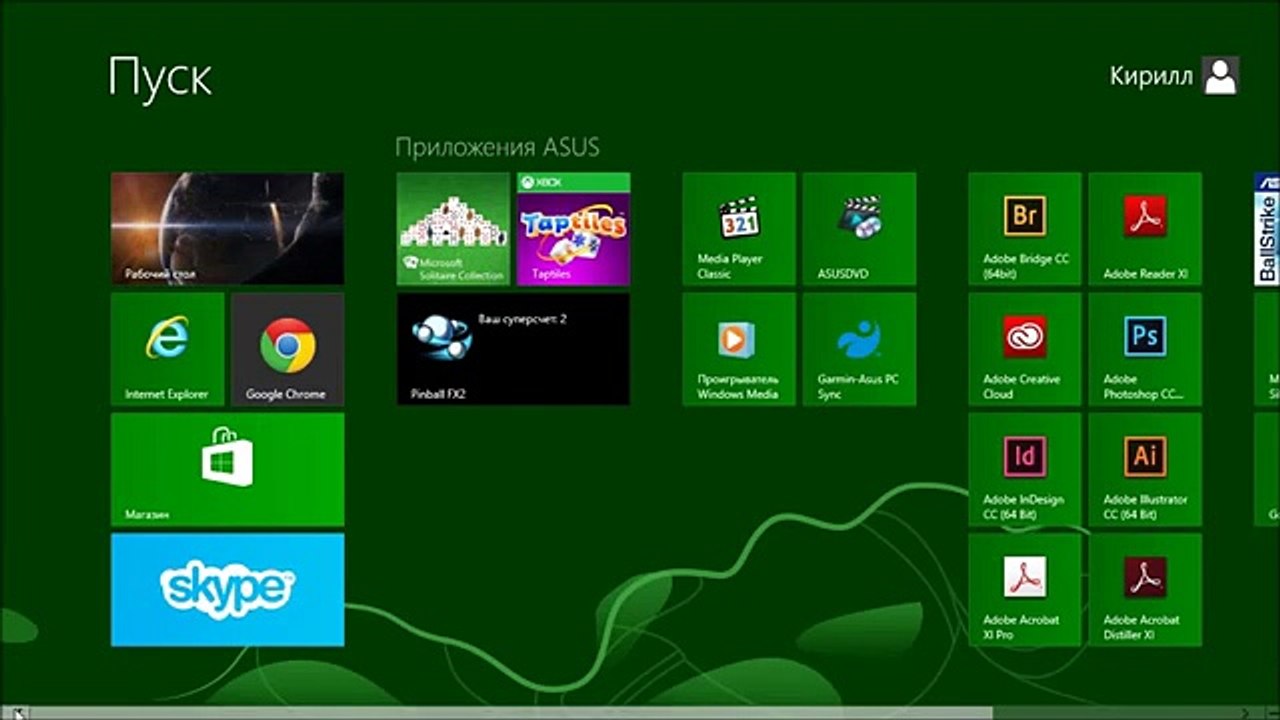Open Adobe Bridge CC (64bit) tile

click(x=1025, y=228)
